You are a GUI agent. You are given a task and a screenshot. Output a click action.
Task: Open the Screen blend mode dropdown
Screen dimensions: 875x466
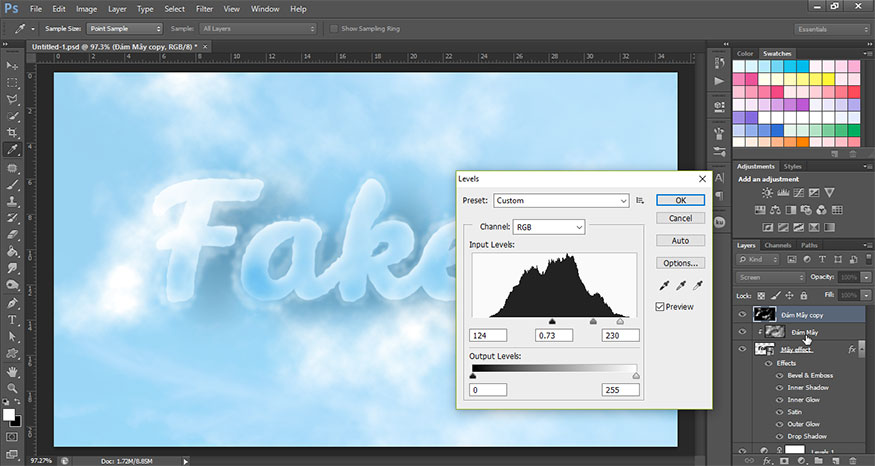[771, 277]
